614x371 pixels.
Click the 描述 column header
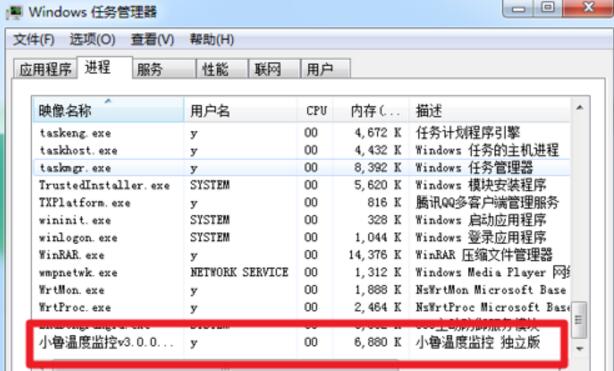(489, 111)
